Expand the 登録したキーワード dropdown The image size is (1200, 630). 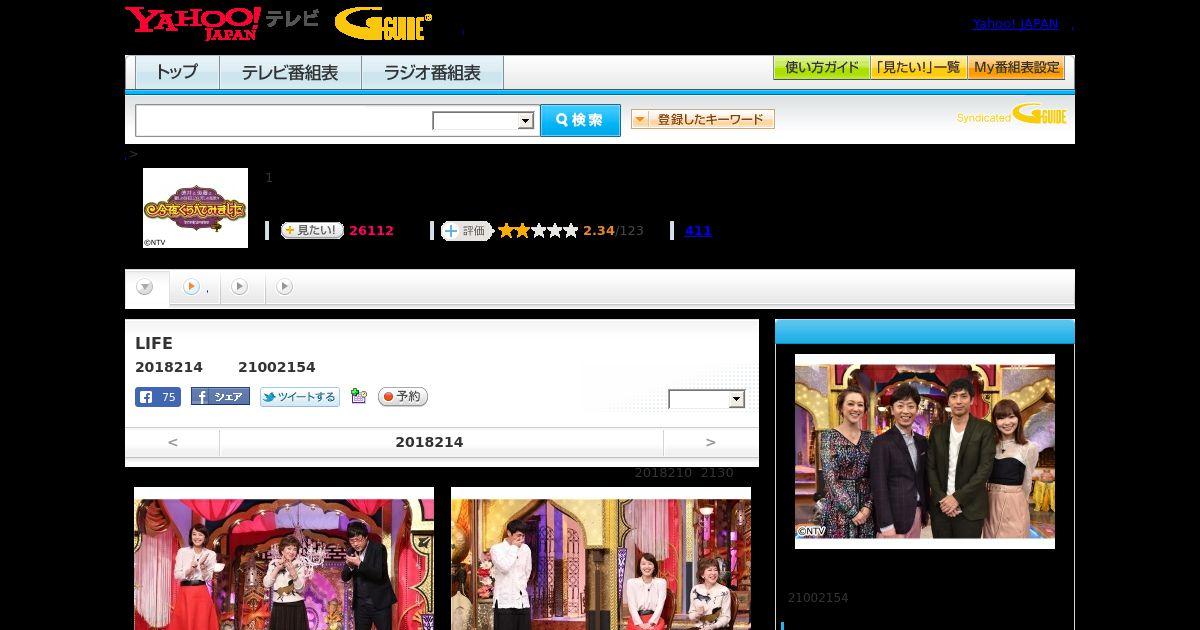tap(703, 119)
